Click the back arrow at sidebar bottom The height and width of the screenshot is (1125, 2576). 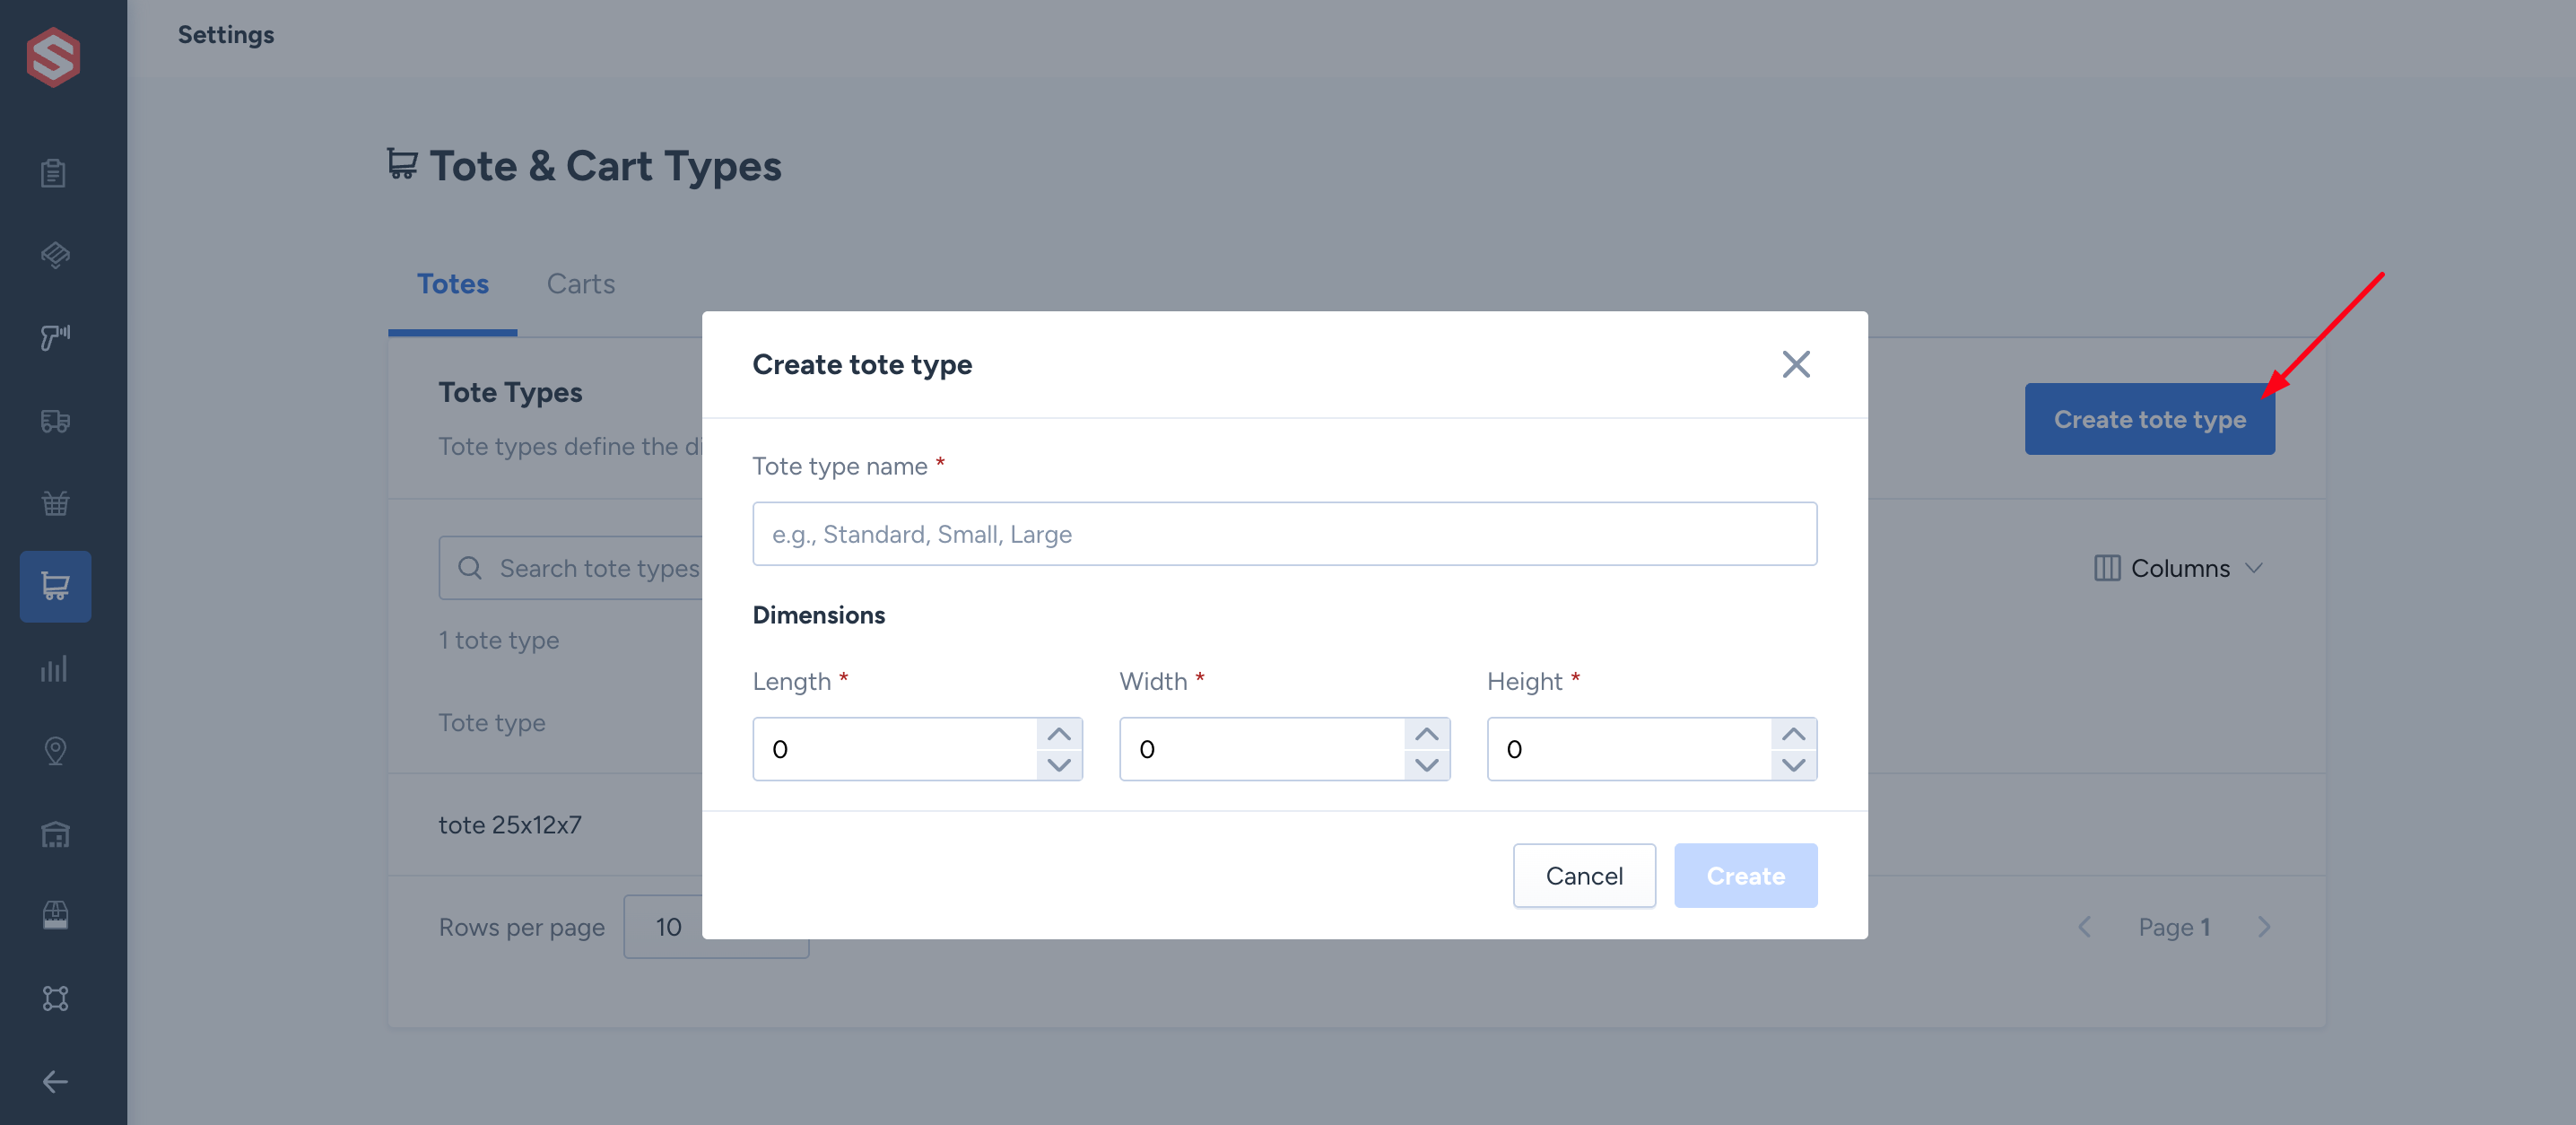tap(55, 1081)
